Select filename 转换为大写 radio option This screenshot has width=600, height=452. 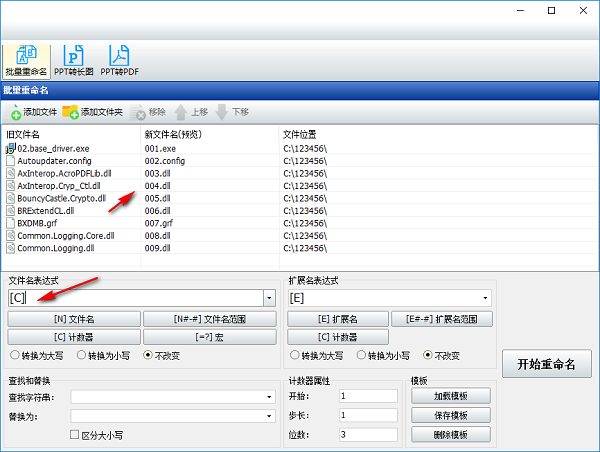pos(14,355)
